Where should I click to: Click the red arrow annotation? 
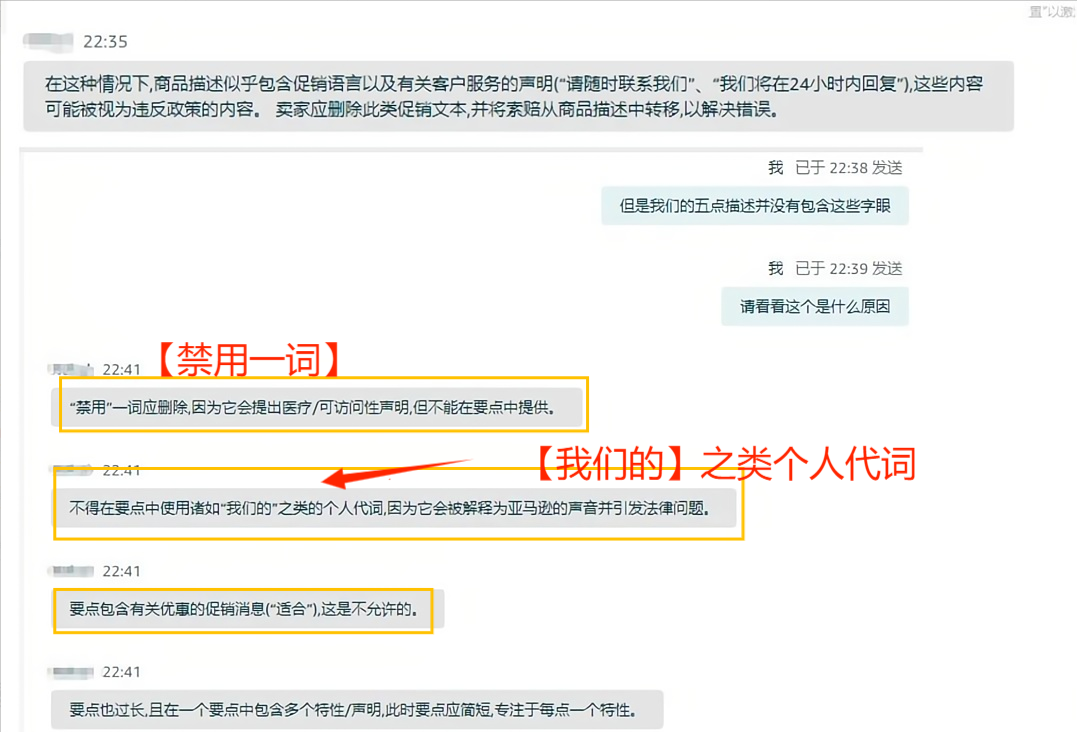[x=397, y=473]
